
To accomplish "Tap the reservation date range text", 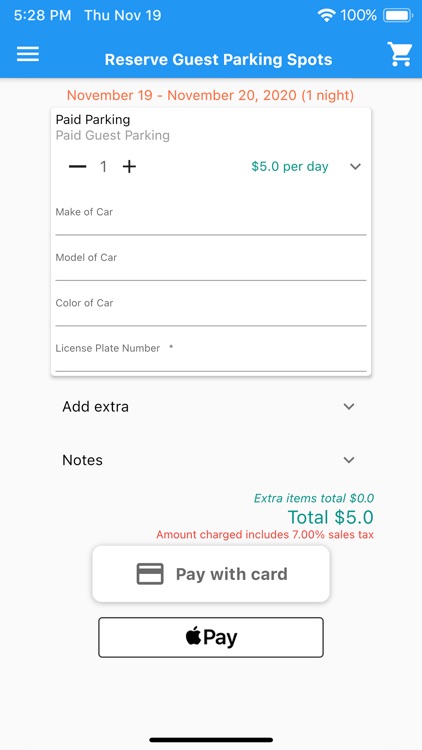I will (x=211, y=95).
